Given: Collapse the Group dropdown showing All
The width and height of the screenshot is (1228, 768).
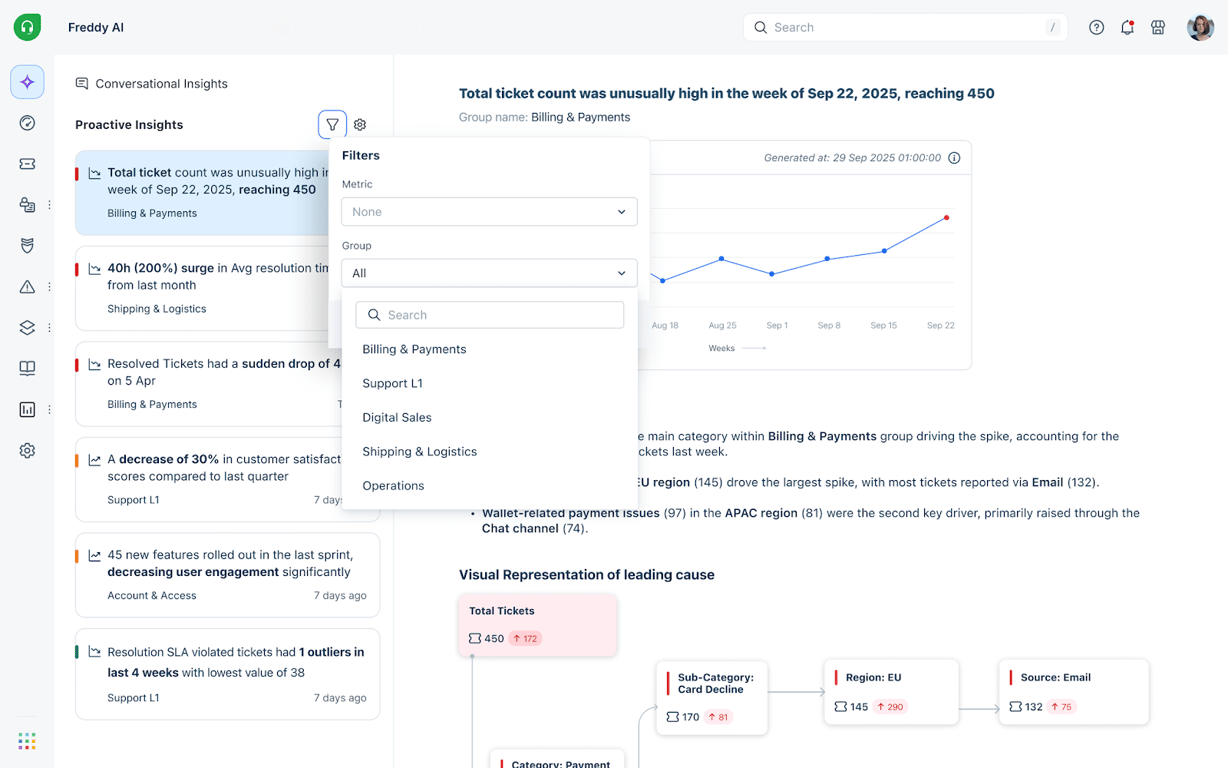Looking at the screenshot, I should 489,273.
